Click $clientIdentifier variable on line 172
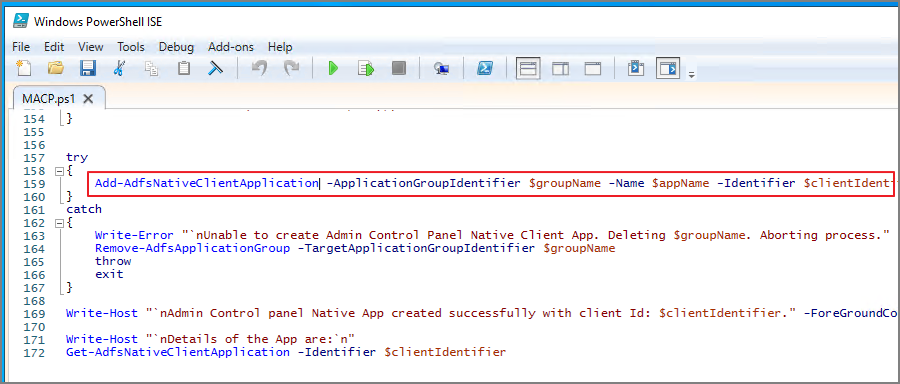 click(x=445, y=351)
